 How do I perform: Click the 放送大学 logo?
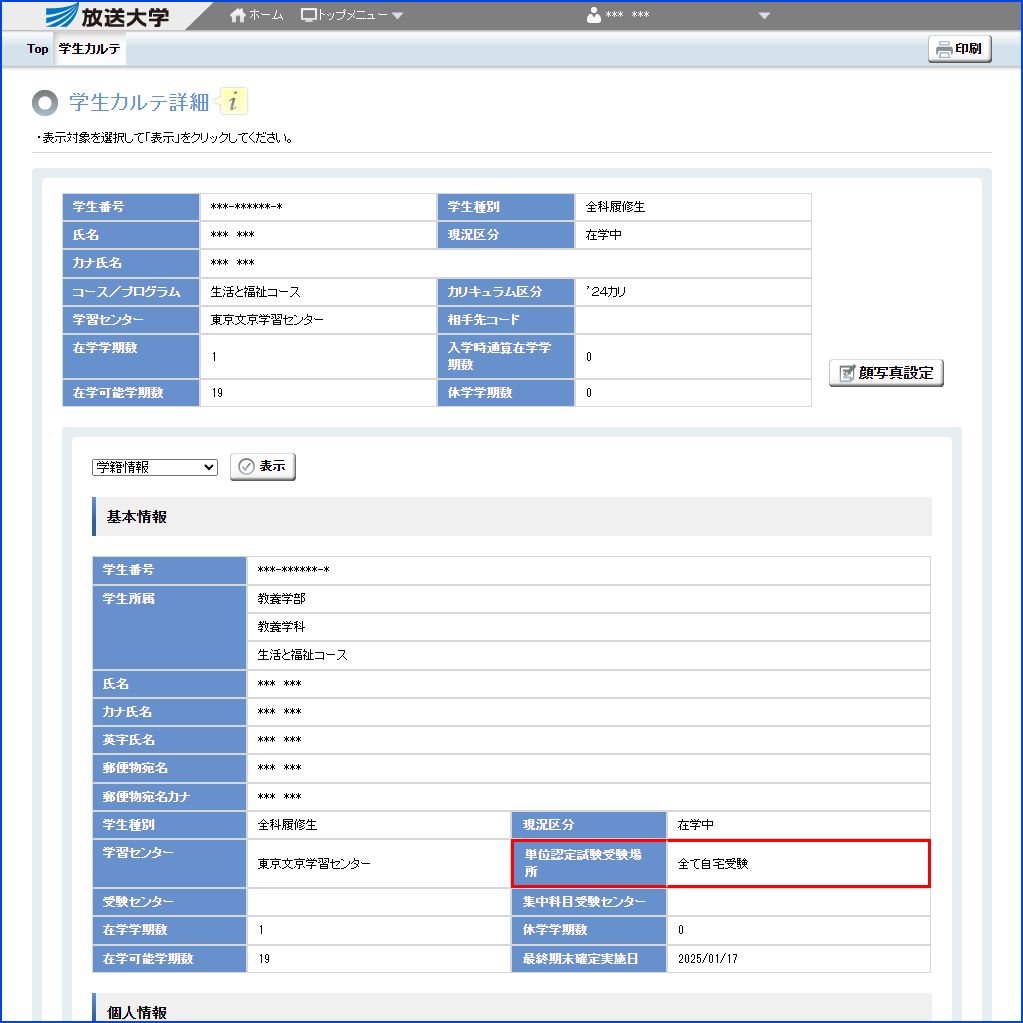108,16
